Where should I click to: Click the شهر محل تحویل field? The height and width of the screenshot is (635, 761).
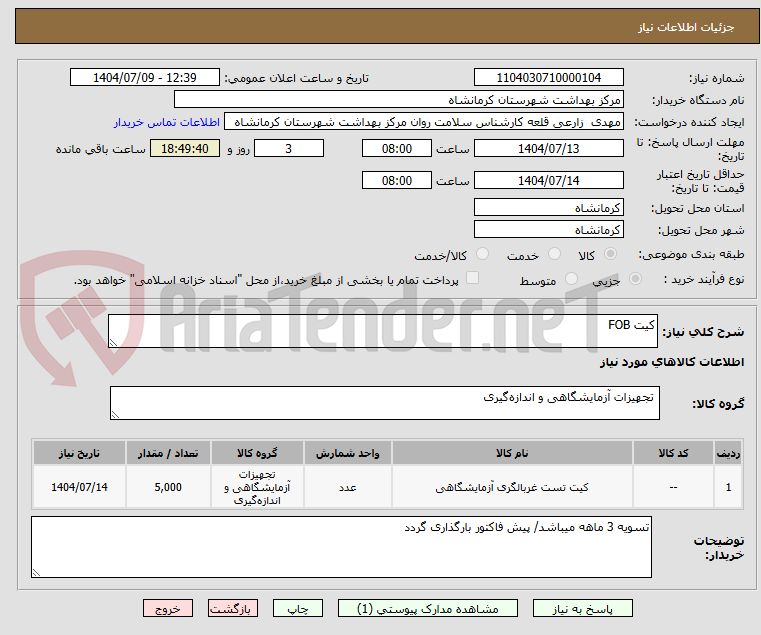pyautogui.click(x=548, y=229)
